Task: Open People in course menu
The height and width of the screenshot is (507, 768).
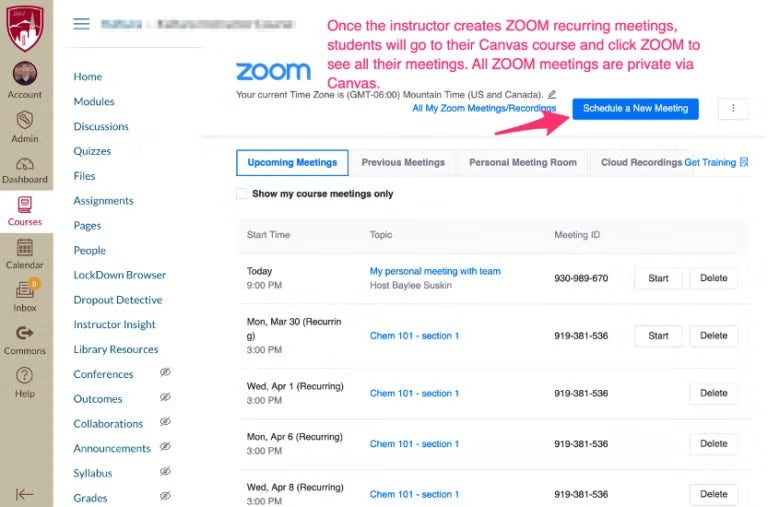Action: pyautogui.click(x=90, y=251)
